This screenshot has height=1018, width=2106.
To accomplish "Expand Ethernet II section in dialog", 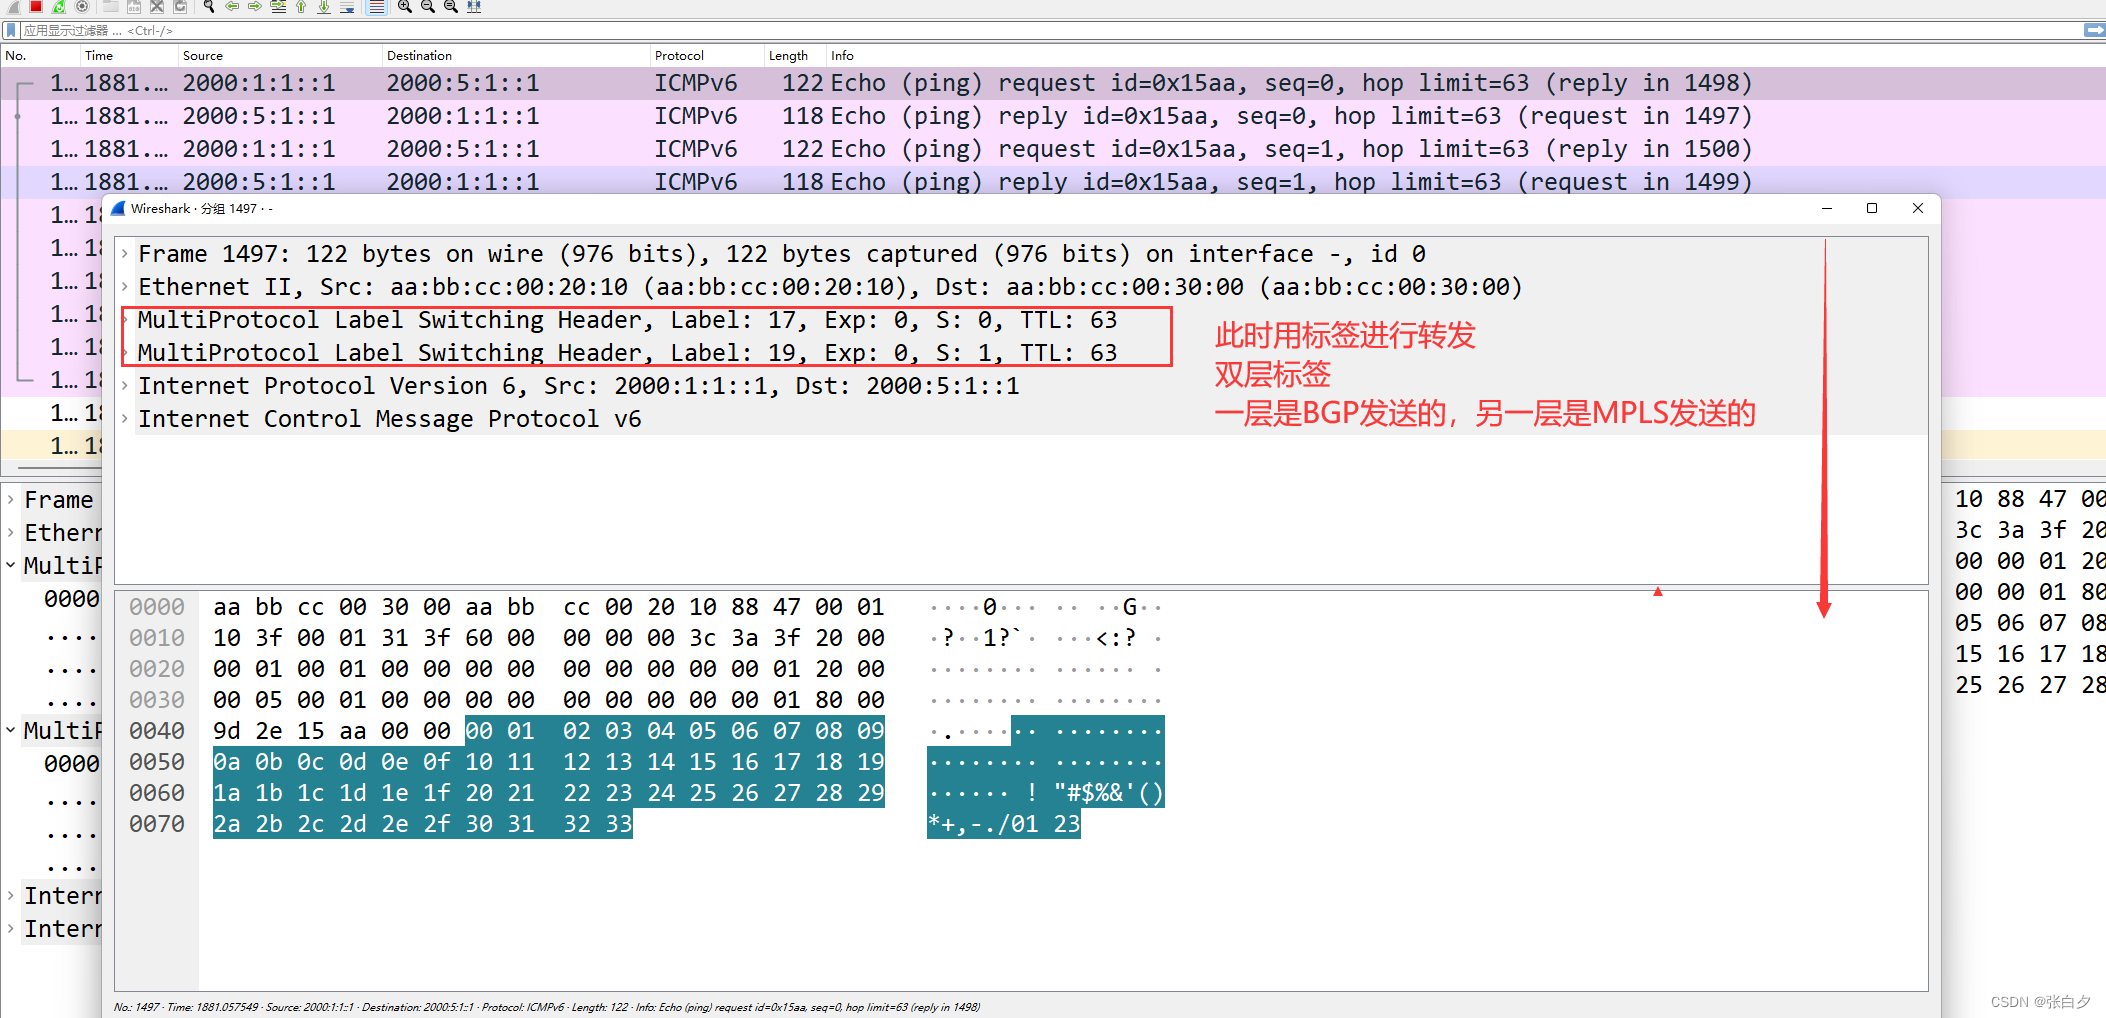I will tap(125, 287).
